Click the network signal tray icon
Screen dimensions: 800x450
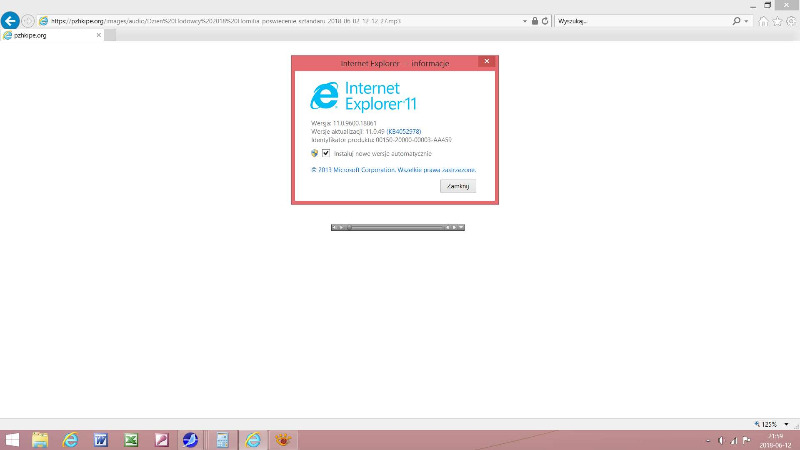[x=734, y=440]
